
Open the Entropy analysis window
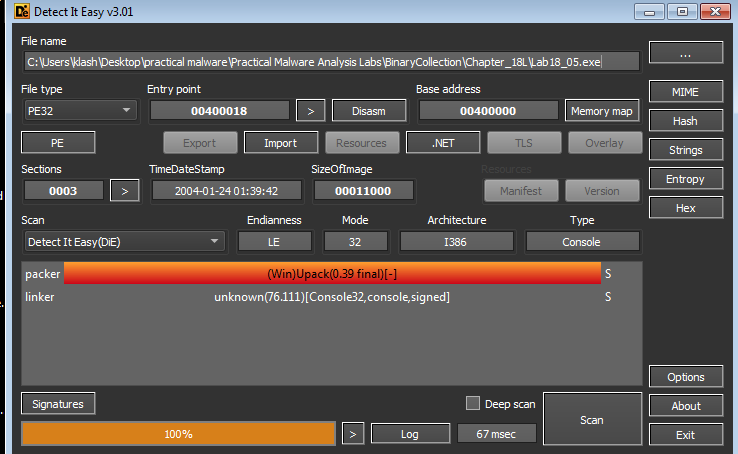pyautogui.click(x=686, y=179)
